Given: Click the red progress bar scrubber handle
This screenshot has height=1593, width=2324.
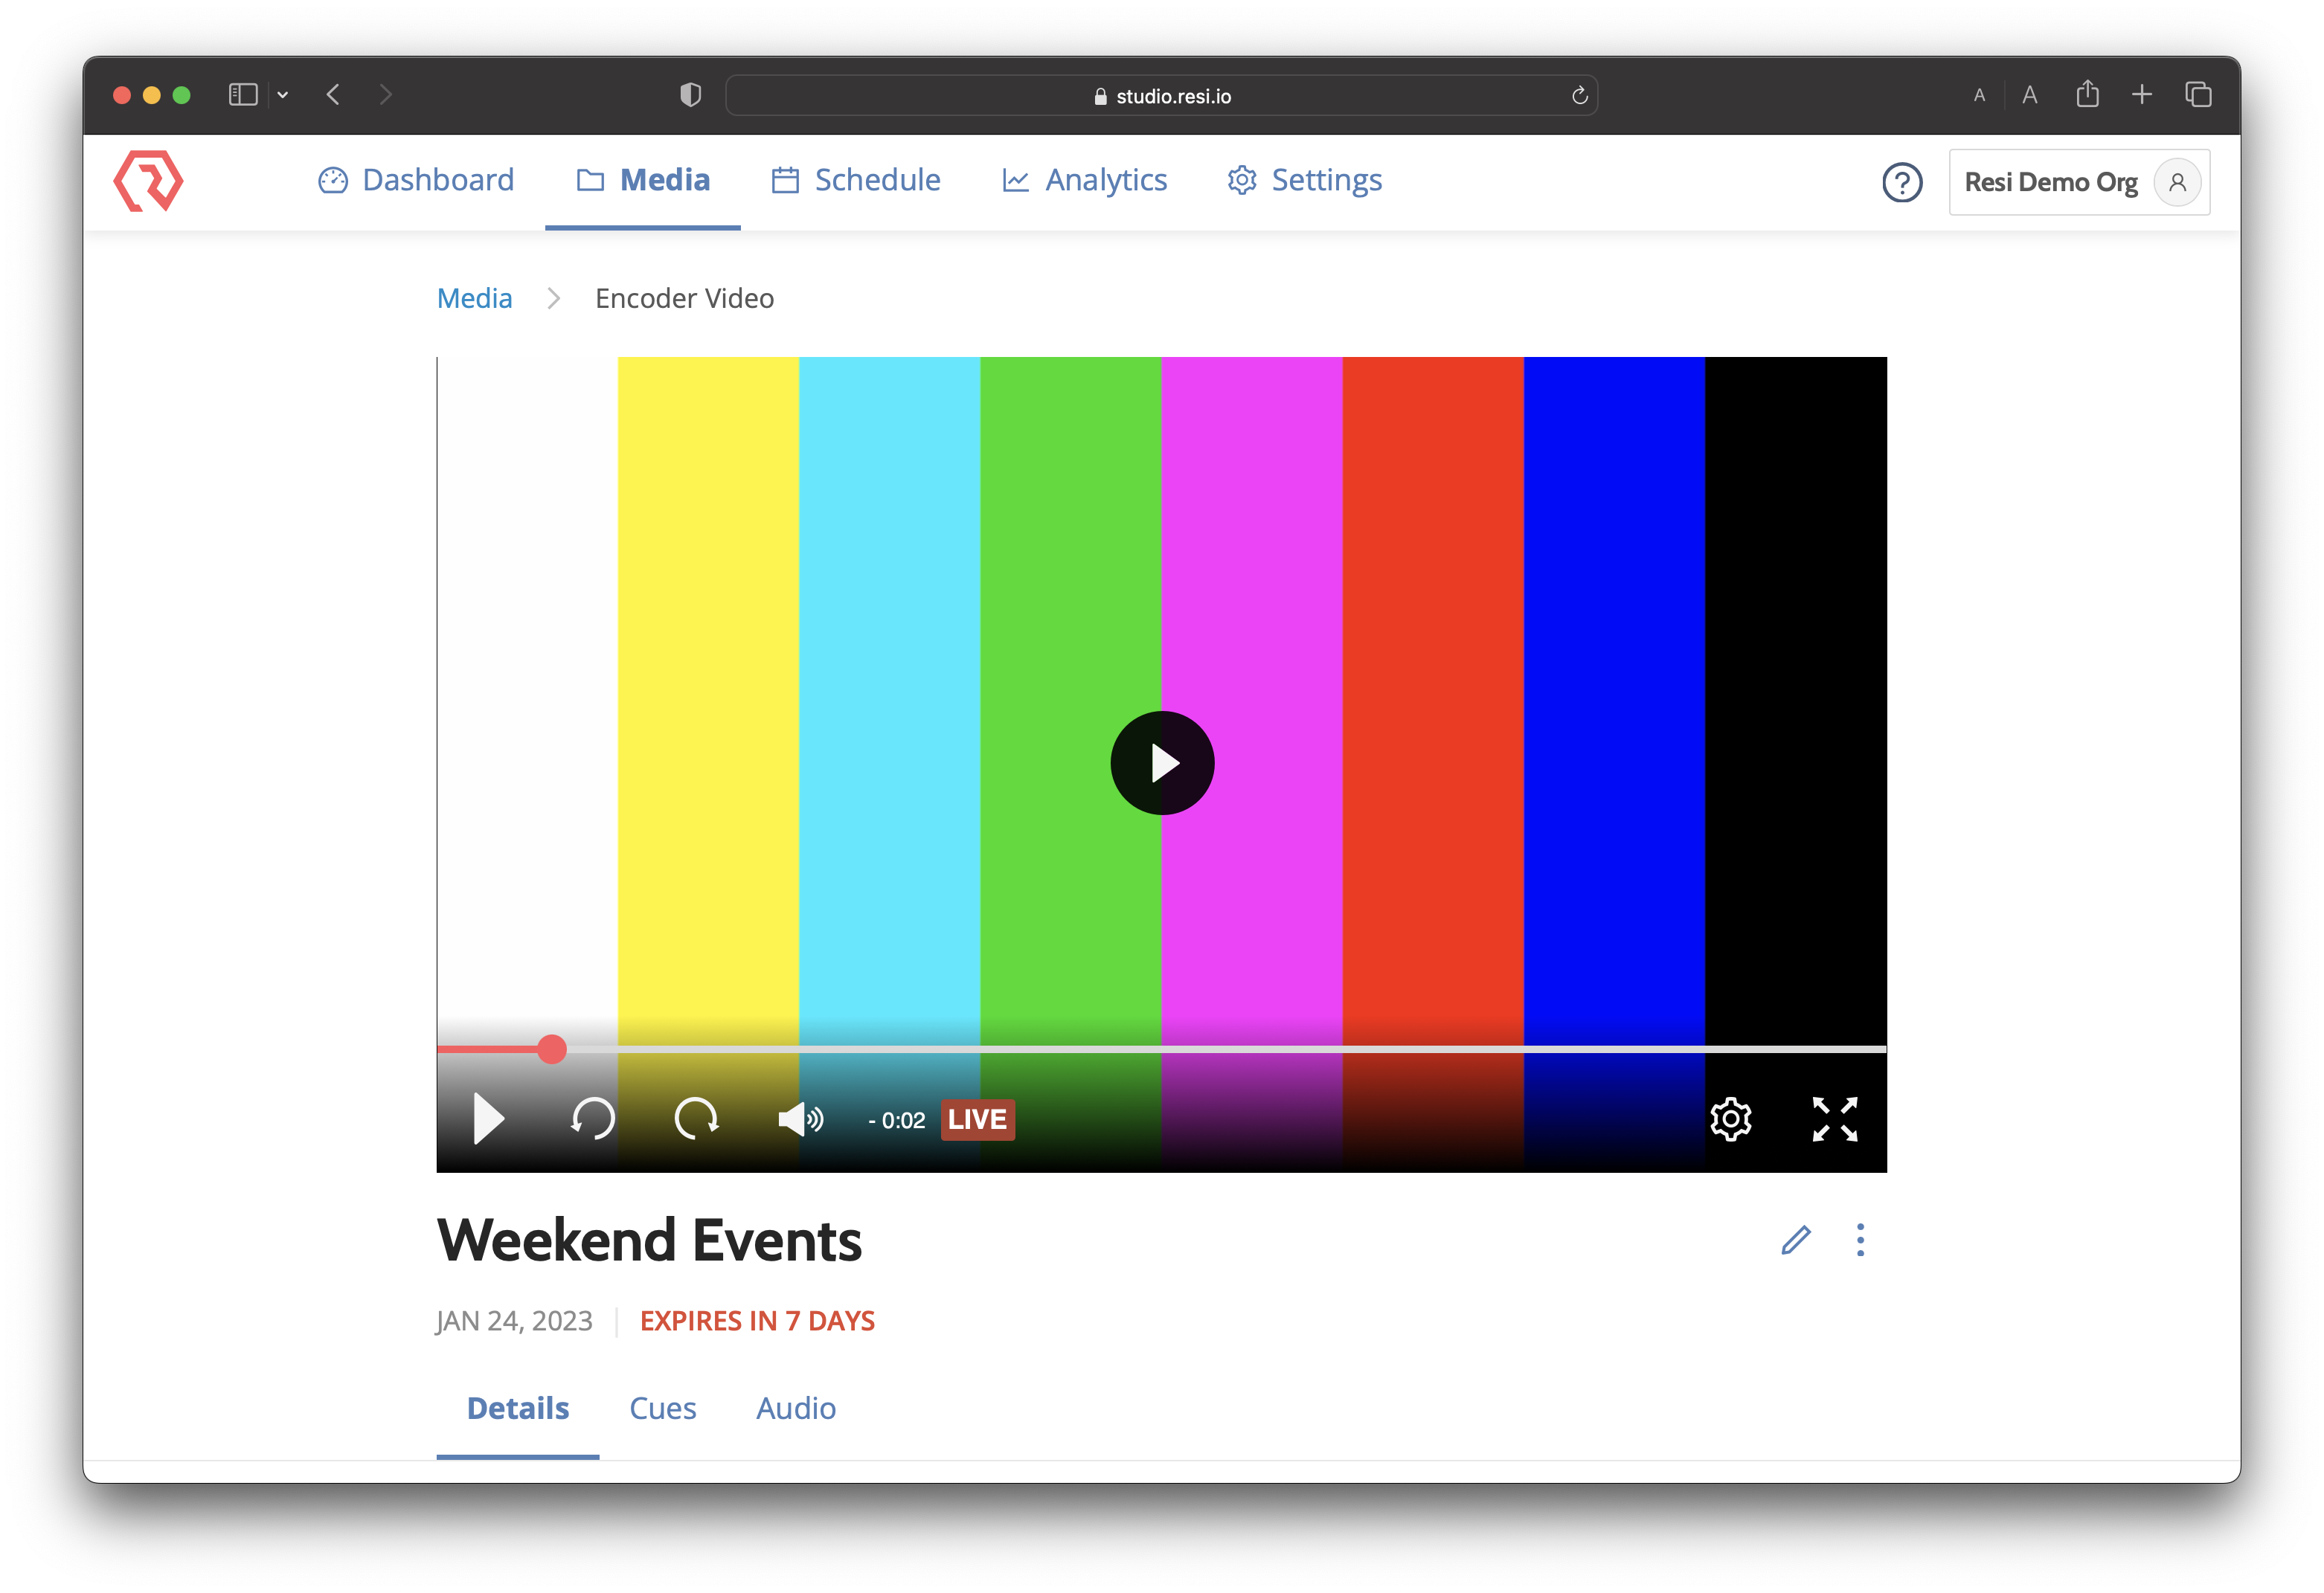Looking at the screenshot, I should (x=551, y=1048).
